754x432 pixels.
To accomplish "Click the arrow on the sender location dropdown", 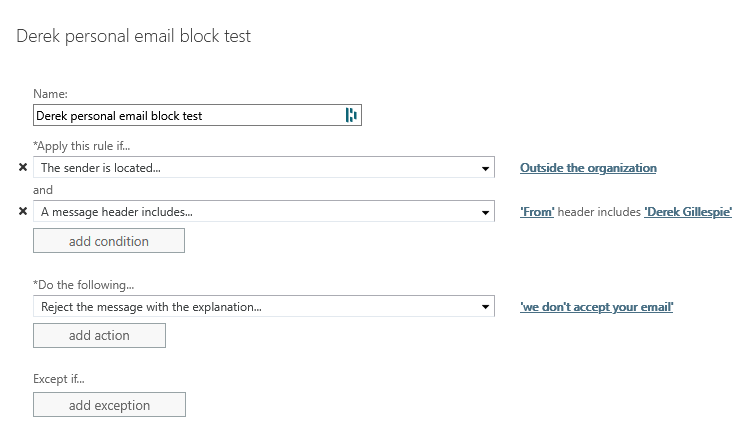I will pos(485,168).
